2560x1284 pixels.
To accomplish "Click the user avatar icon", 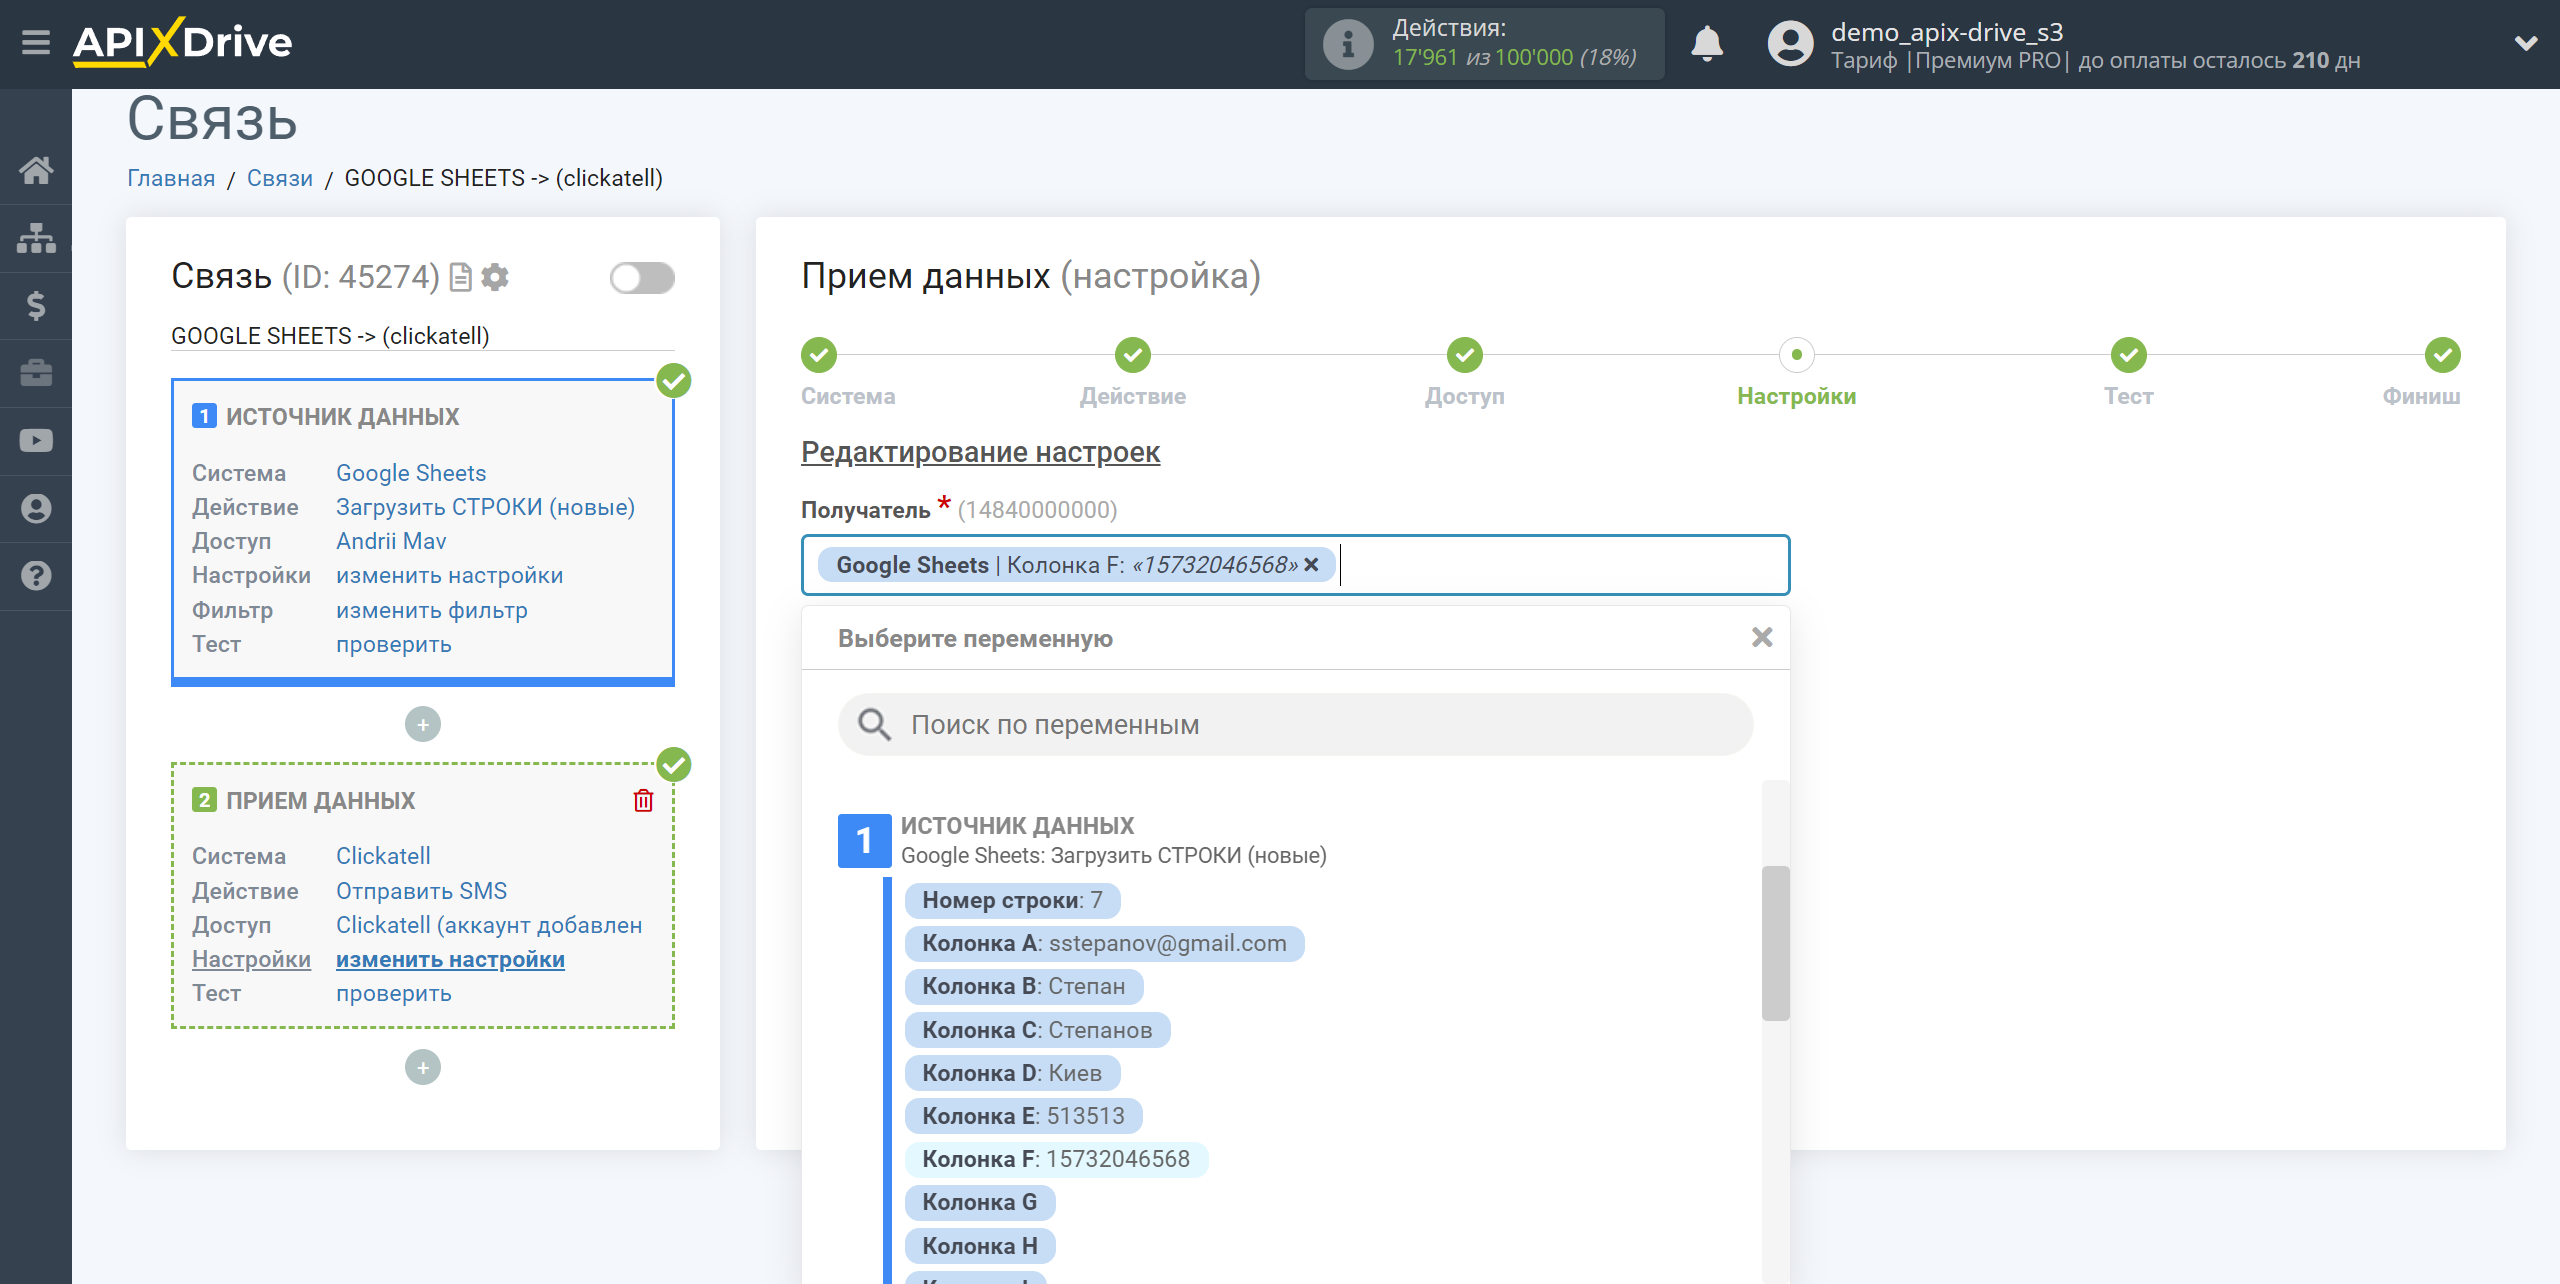I will (x=1790, y=44).
